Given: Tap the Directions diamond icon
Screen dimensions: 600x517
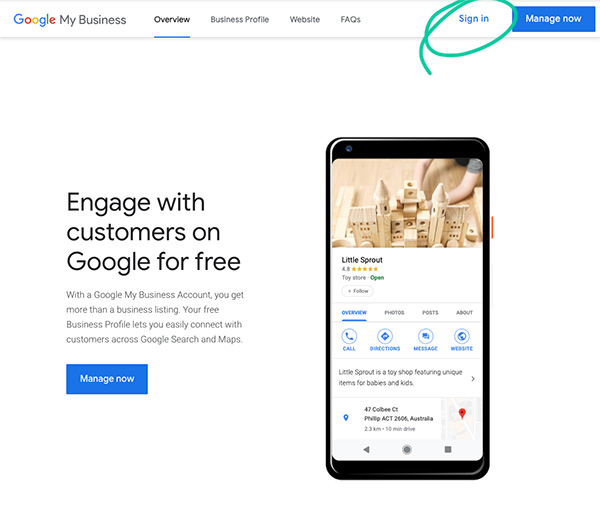Looking at the screenshot, I should point(385,336).
